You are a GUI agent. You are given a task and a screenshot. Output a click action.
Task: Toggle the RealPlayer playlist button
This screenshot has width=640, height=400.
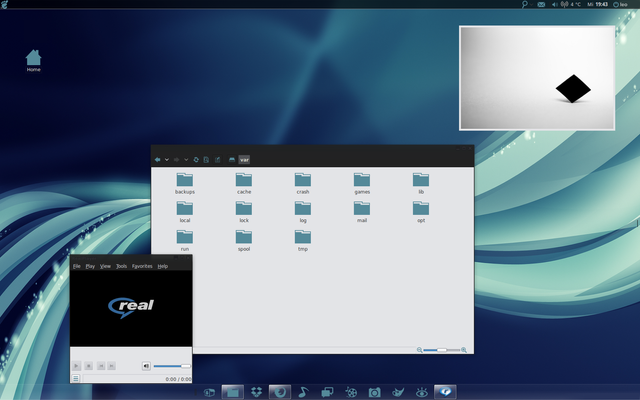pos(76,378)
